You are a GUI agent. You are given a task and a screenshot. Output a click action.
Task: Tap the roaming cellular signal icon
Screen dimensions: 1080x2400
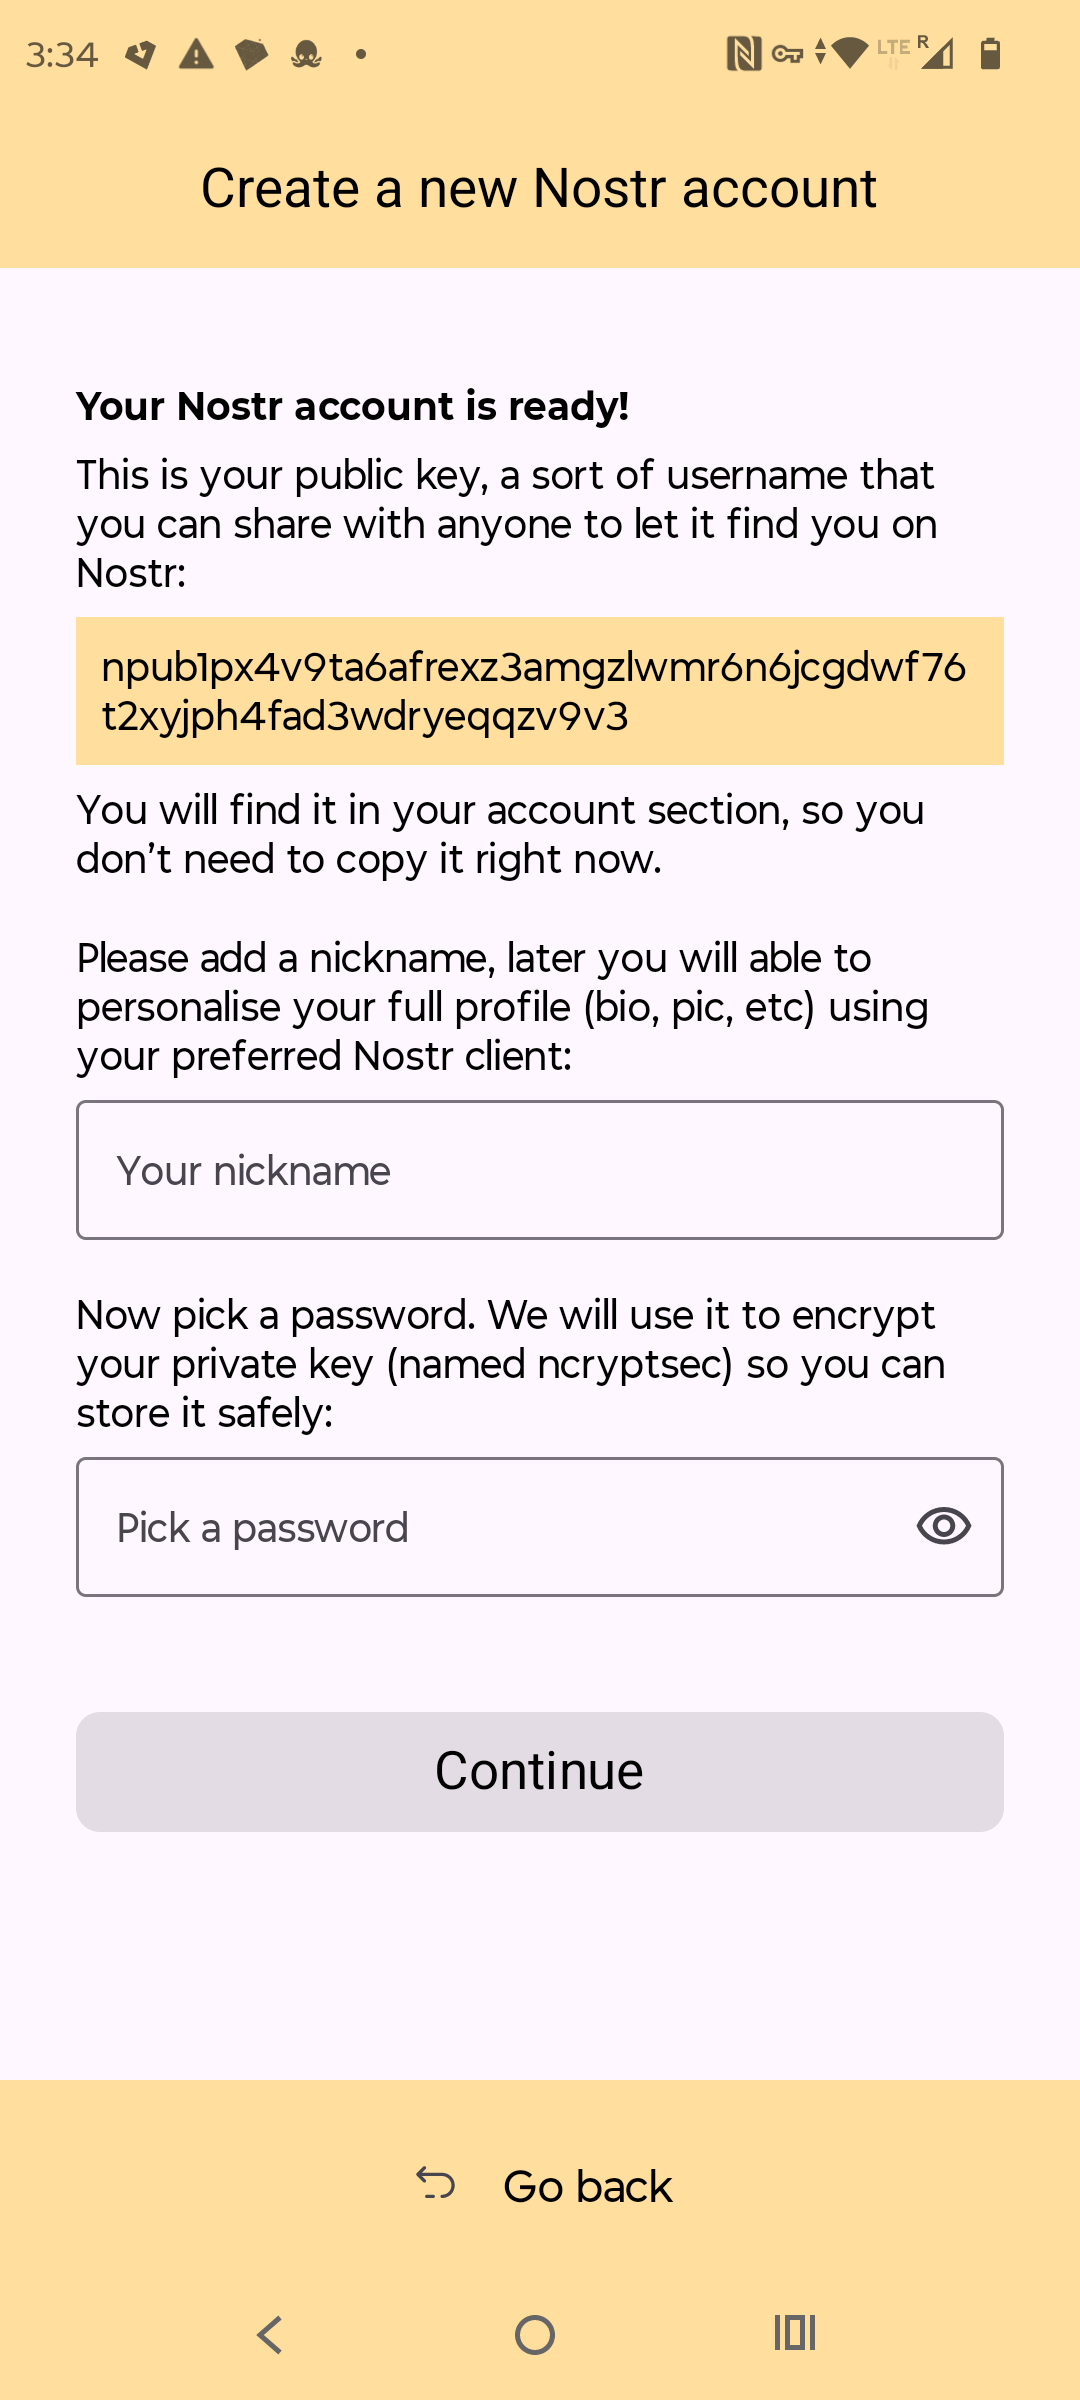click(x=936, y=53)
